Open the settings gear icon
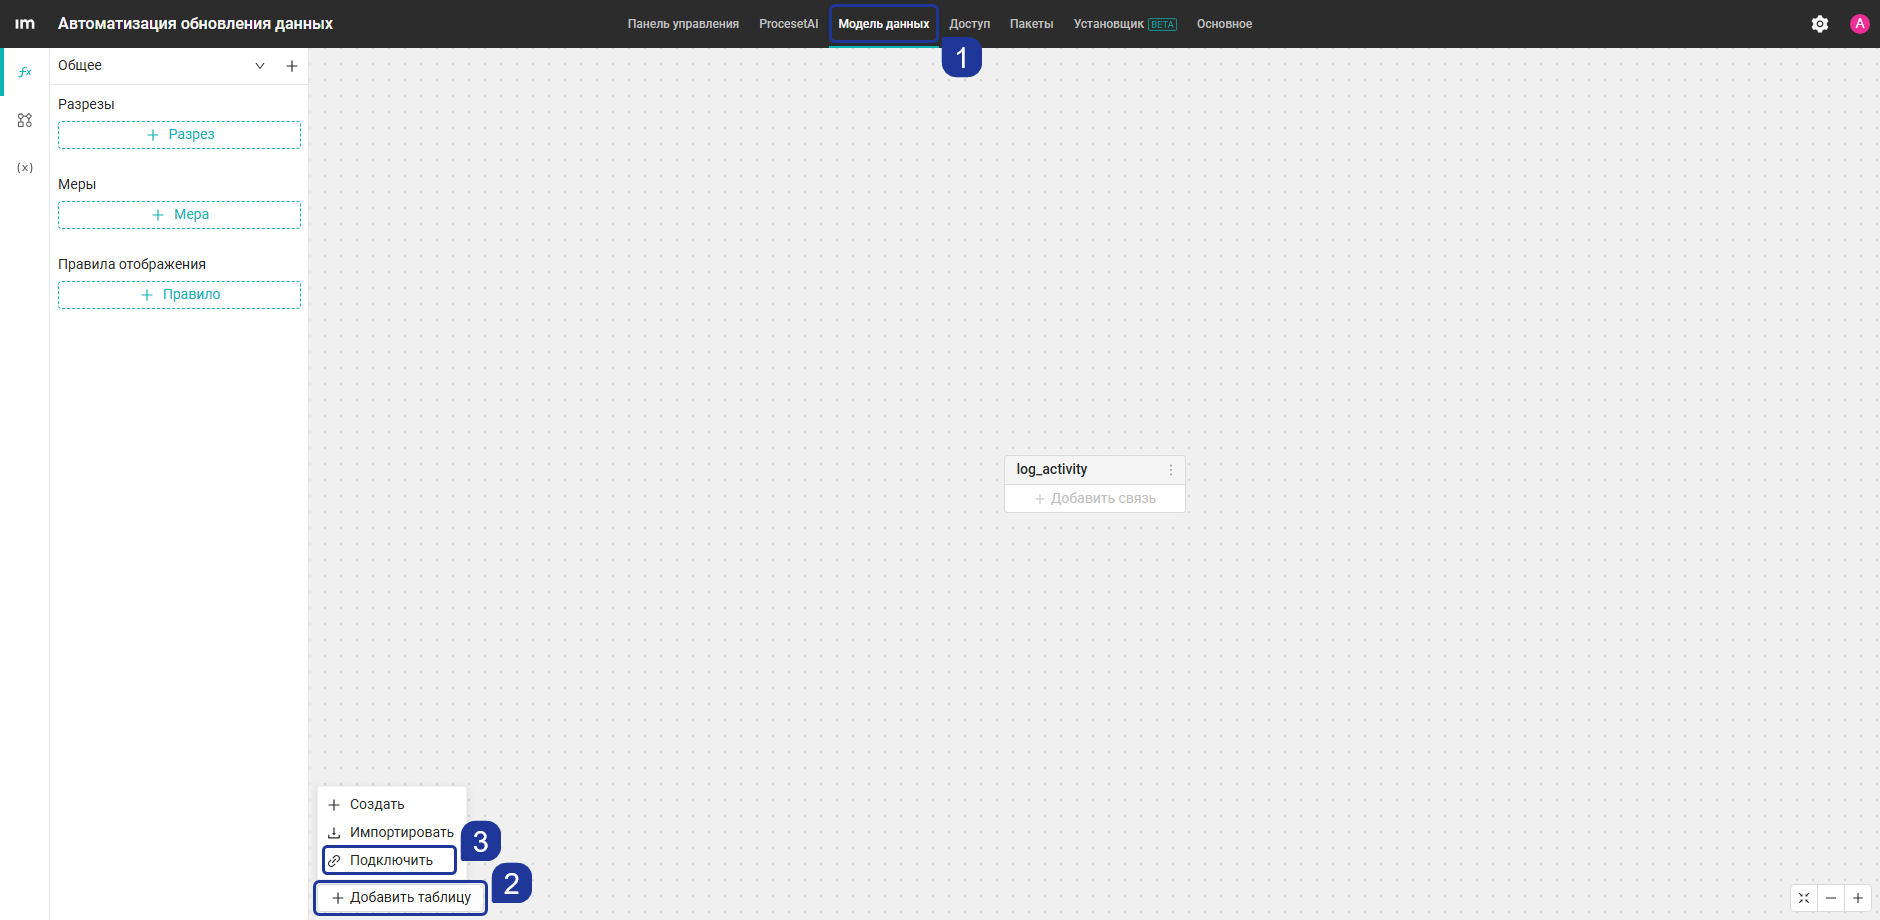 tap(1820, 24)
